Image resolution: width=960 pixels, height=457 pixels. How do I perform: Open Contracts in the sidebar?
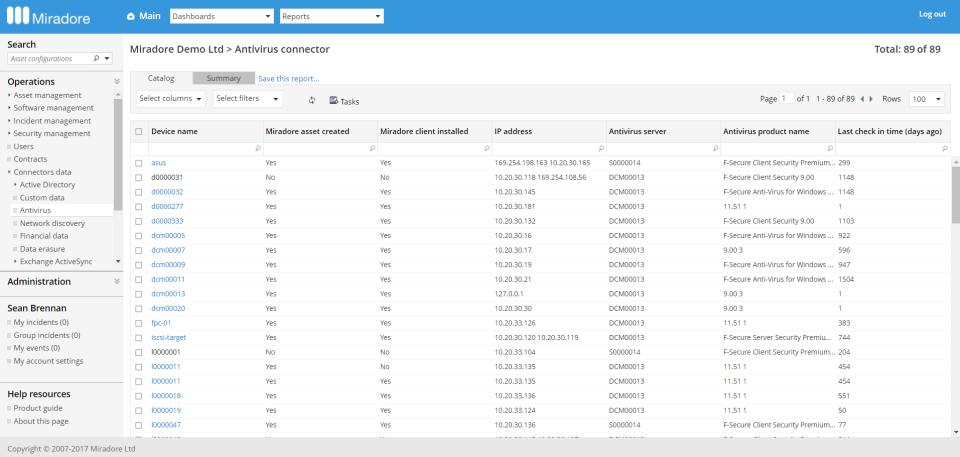tap(30, 159)
